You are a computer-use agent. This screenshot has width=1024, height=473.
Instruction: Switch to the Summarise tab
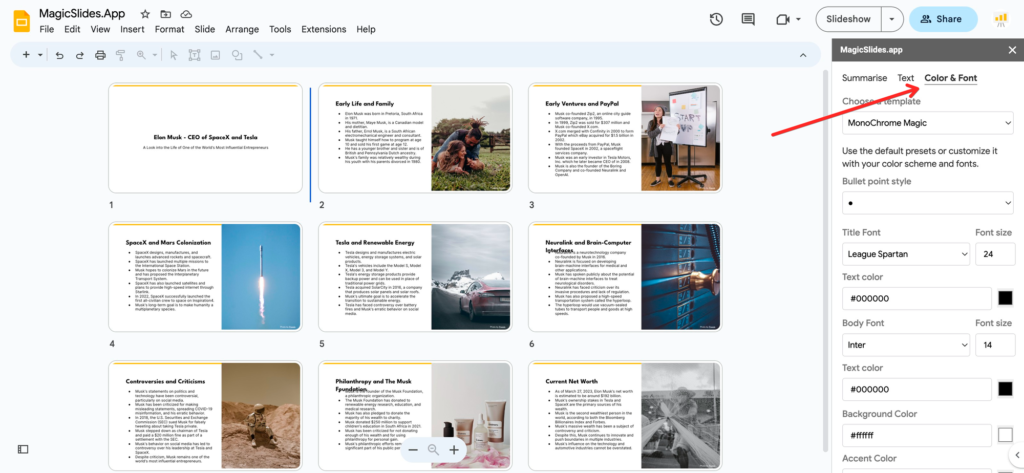pos(865,78)
